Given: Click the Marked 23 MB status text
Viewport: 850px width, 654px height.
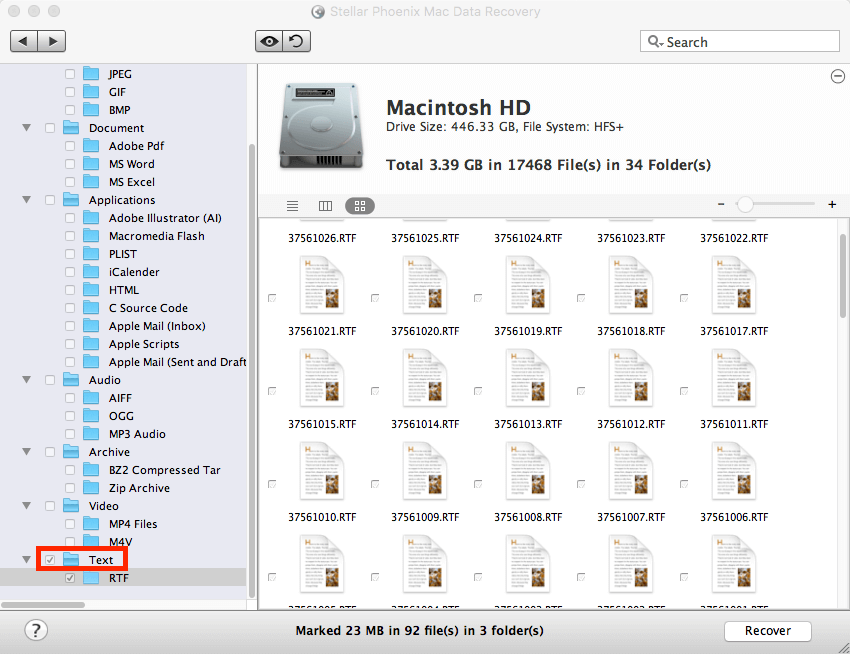Looking at the screenshot, I should (x=420, y=630).
